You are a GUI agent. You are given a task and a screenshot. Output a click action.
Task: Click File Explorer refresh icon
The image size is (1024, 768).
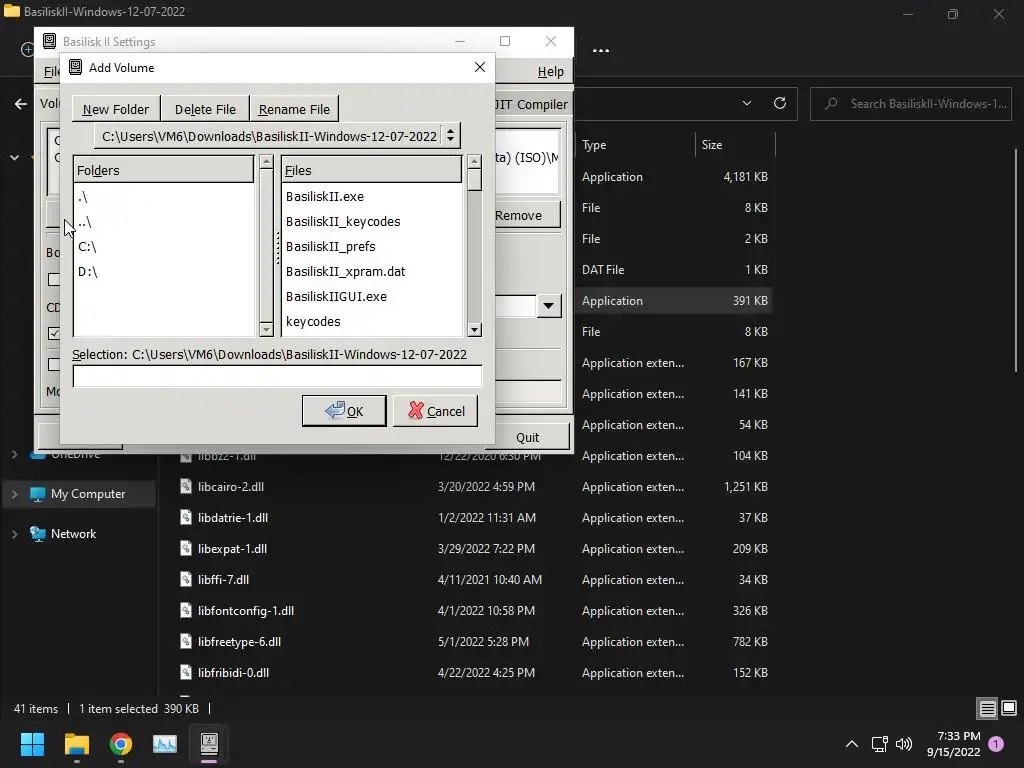pos(780,103)
